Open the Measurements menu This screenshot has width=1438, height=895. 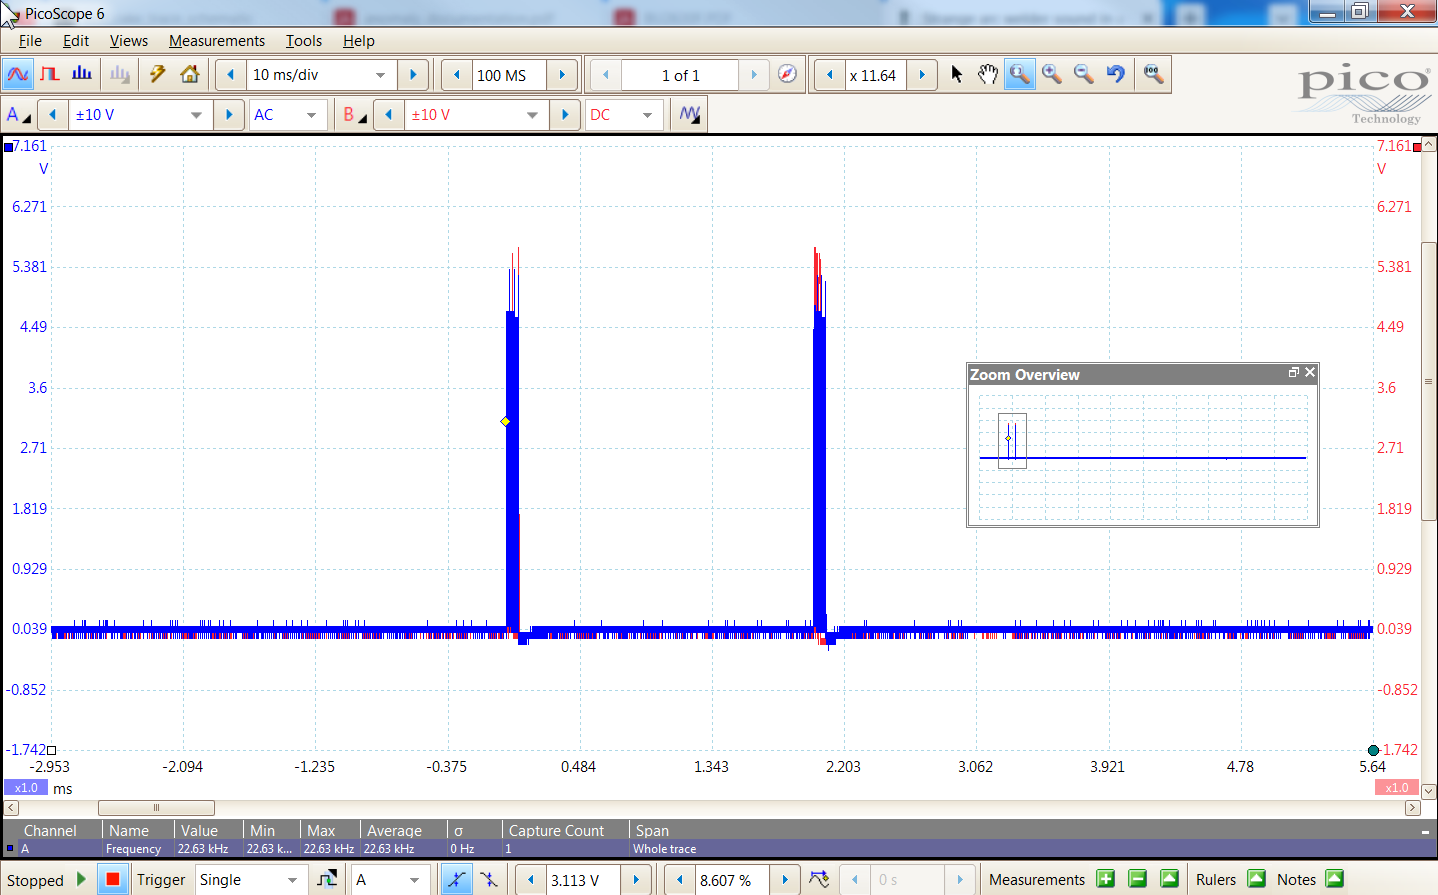pos(216,41)
